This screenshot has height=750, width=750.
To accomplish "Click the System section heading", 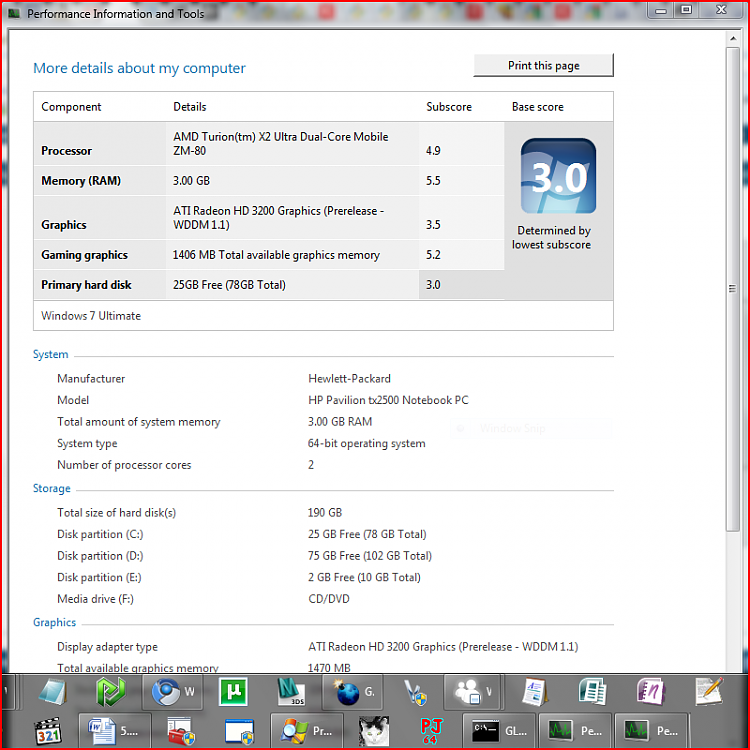I will tap(50, 354).
